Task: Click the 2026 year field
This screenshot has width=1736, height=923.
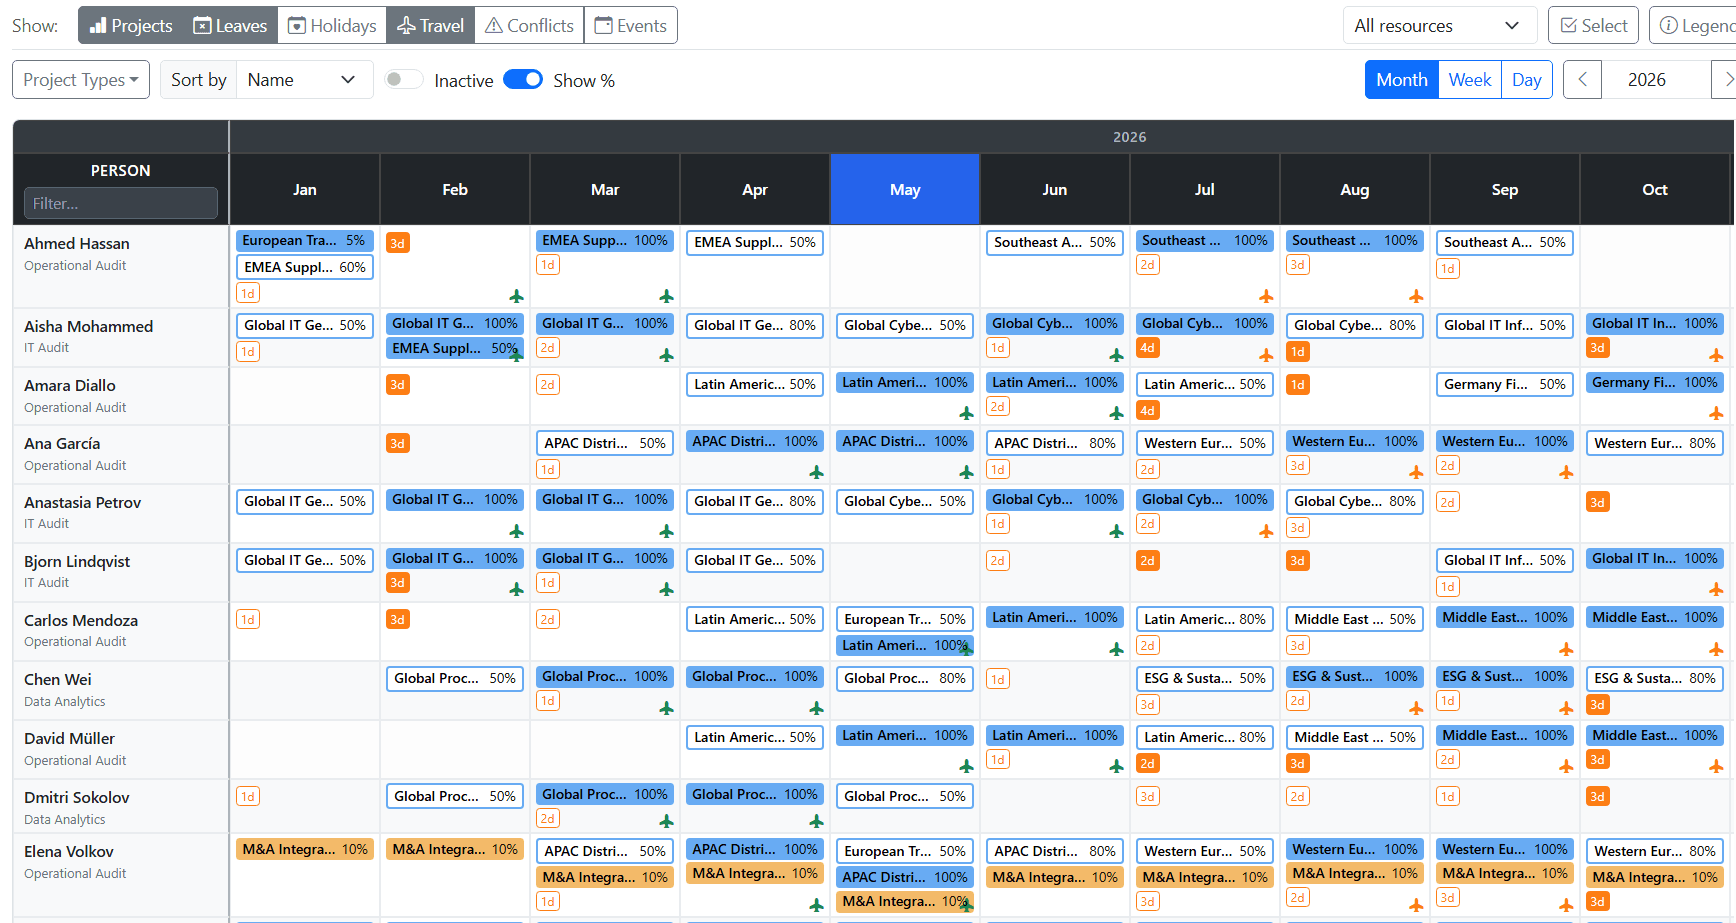Action: [x=1656, y=80]
